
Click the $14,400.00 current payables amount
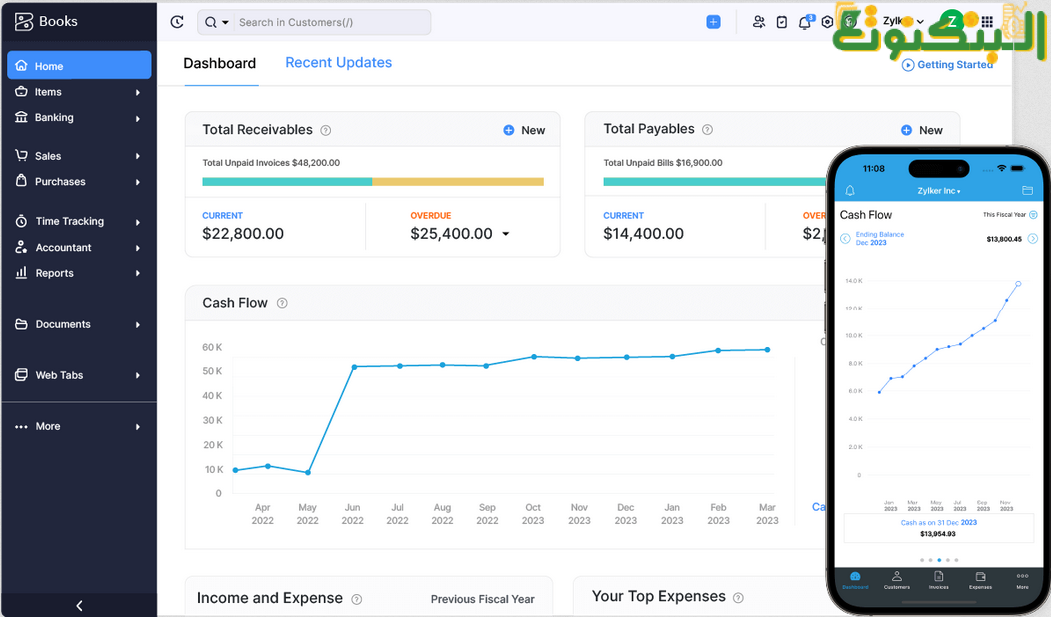pyautogui.click(x=643, y=234)
